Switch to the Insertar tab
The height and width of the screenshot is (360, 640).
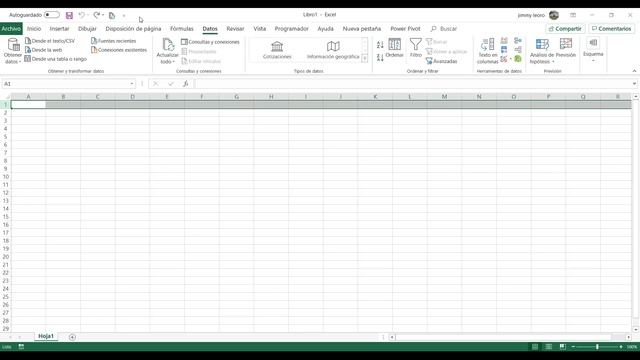59,29
